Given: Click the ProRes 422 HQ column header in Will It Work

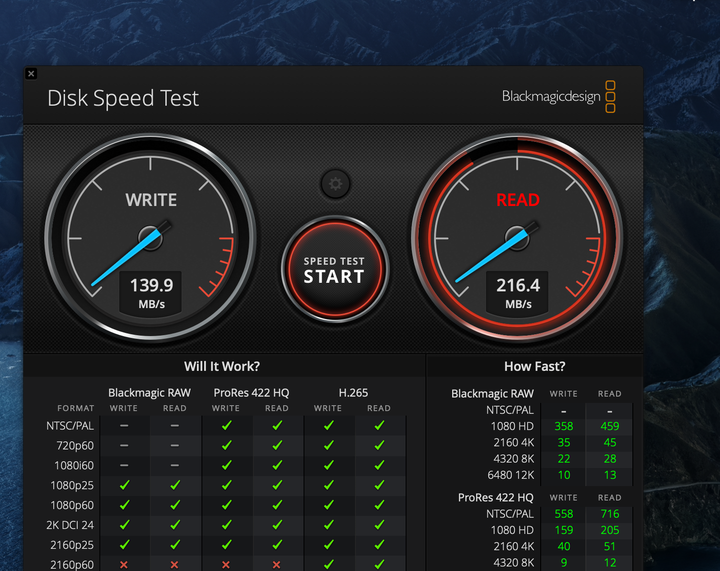Looking at the screenshot, I should pyautogui.click(x=251, y=393).
